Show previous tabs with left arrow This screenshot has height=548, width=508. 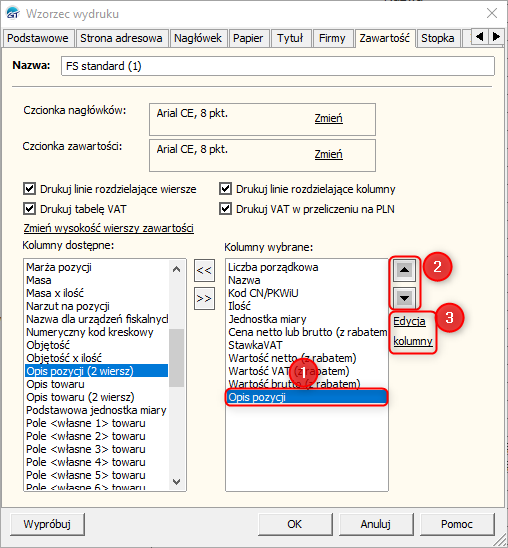pos(480,36)
